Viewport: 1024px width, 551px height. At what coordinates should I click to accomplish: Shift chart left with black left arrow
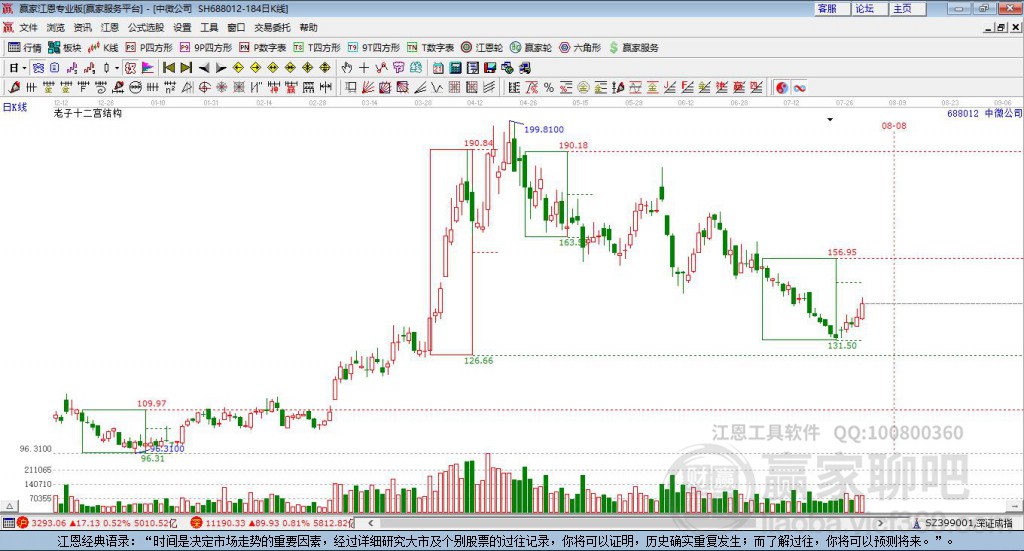pos(204,68)
